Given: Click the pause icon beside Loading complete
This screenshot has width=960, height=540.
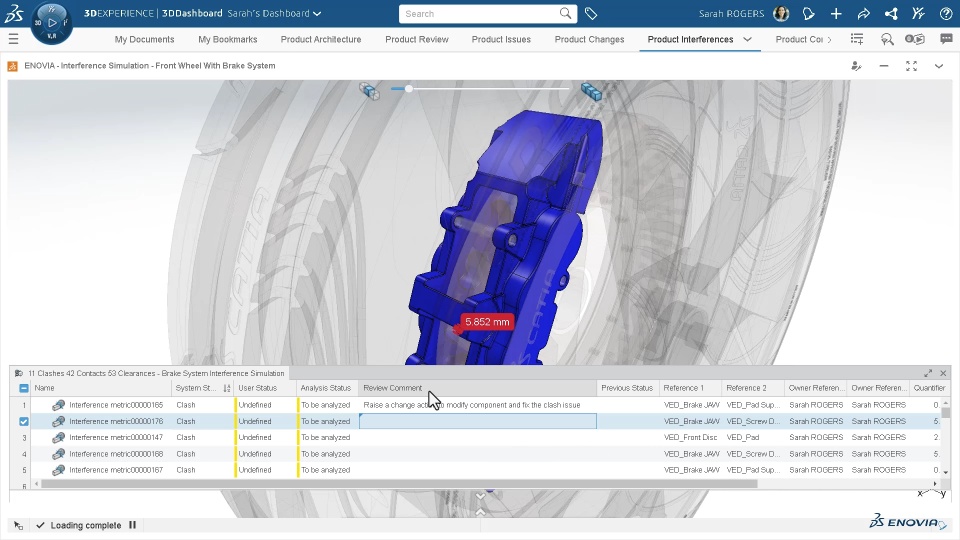Looking at the screenshot, I should coord(132,525).
